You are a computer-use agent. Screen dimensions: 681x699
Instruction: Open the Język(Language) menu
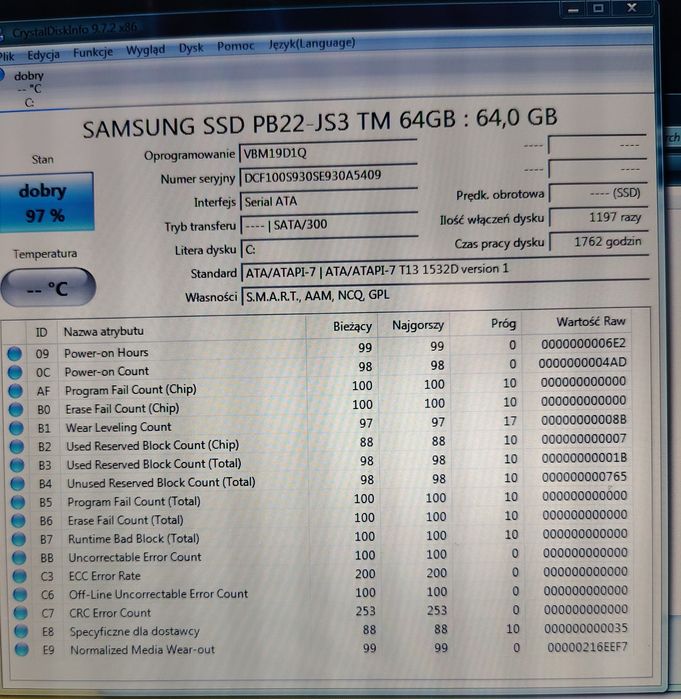click(312, 44)
